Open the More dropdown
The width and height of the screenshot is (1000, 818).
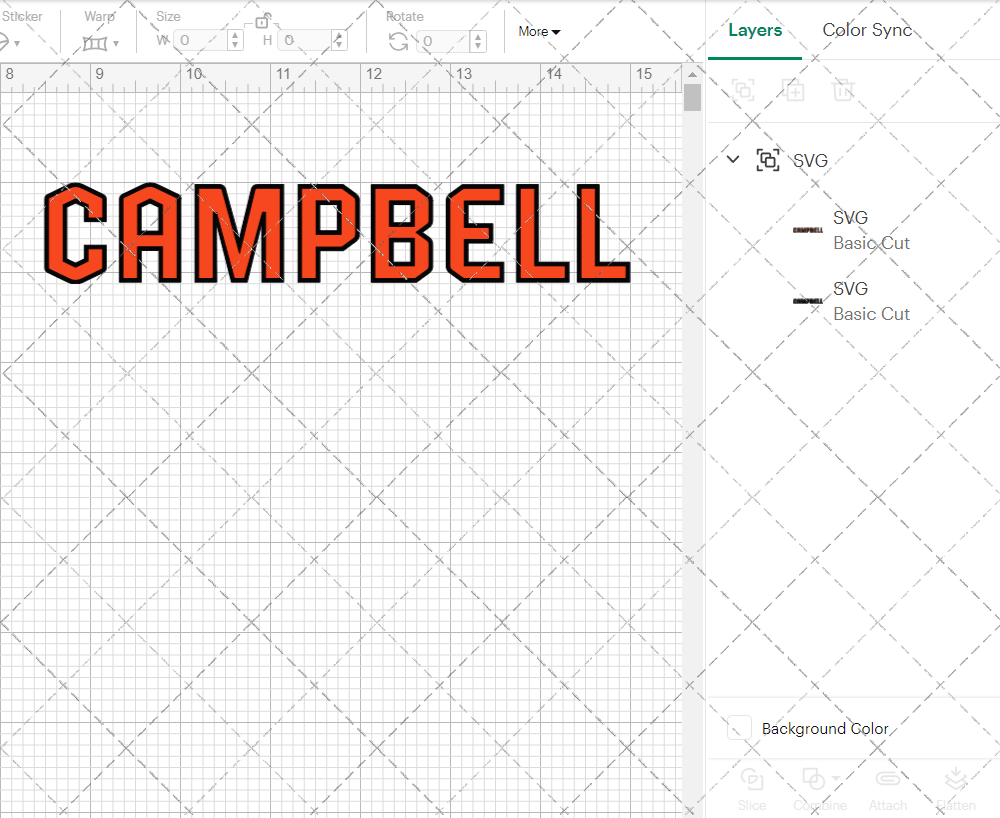pyautogui.click(x=539, y=31)
